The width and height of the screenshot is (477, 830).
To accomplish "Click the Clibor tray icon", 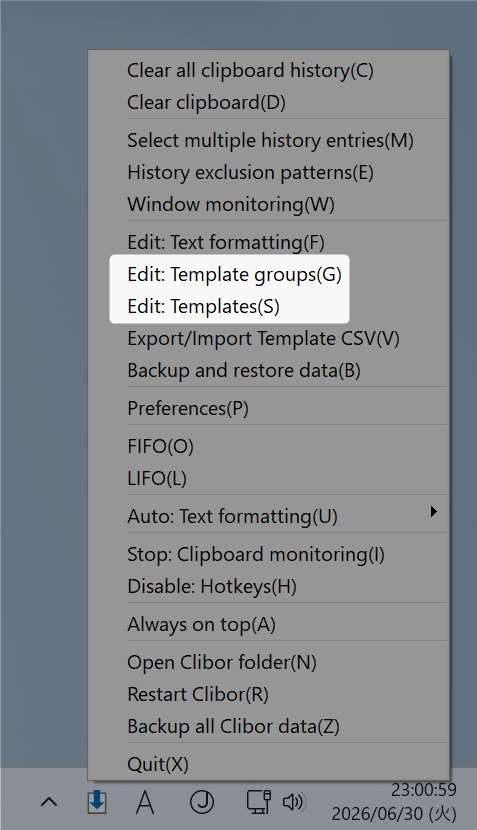I will click(97, 803).
